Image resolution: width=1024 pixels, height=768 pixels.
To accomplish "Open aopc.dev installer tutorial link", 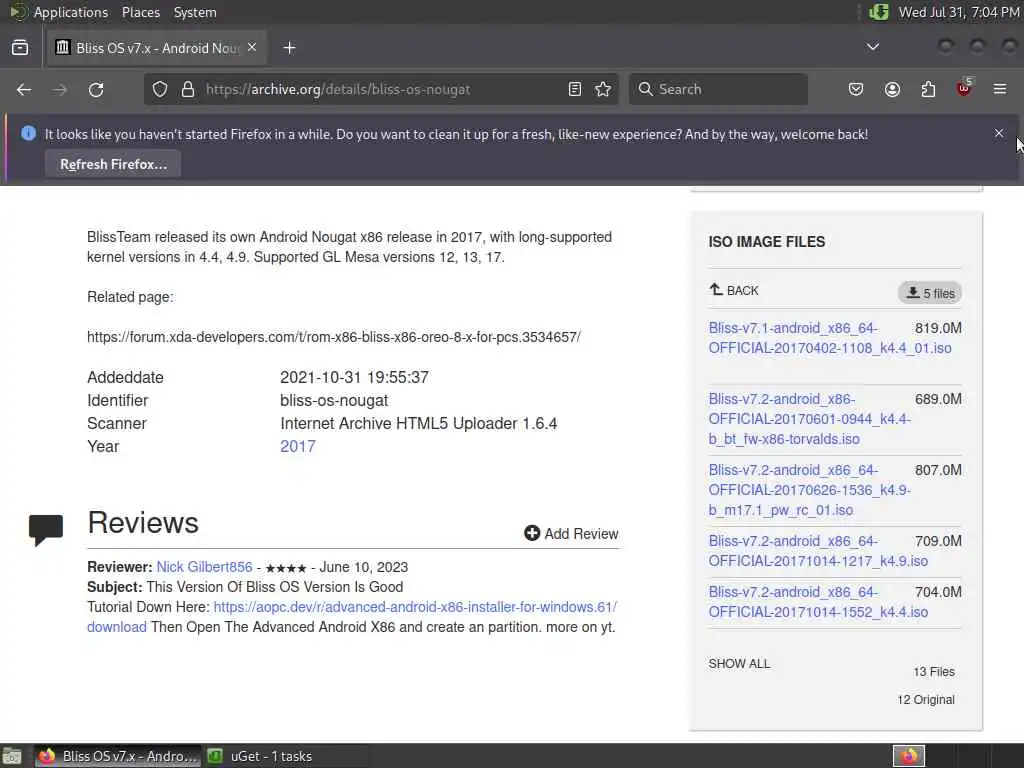I will point(415,607).
